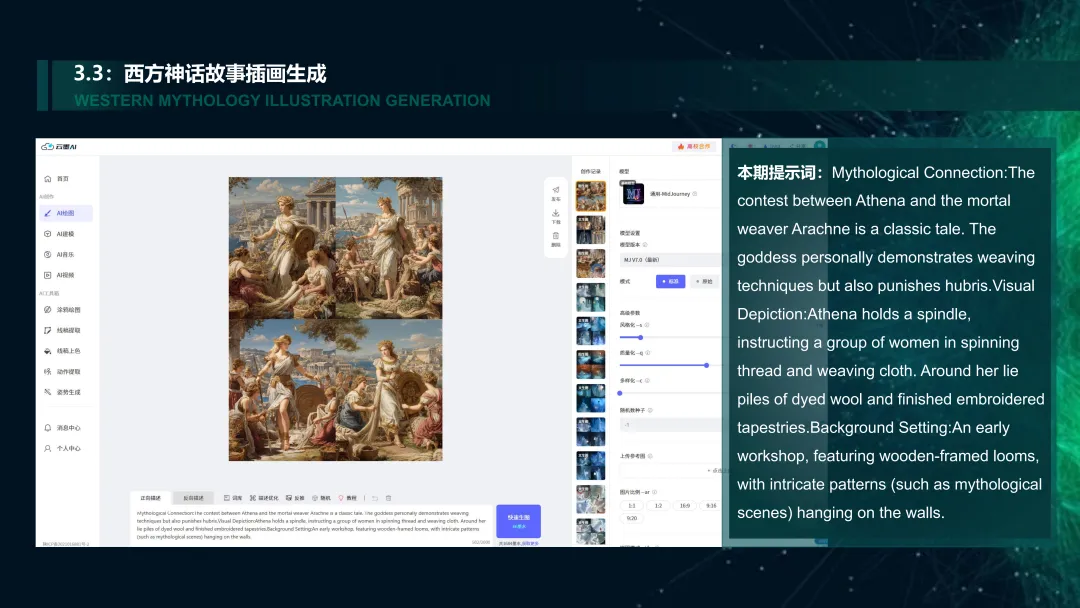The height and width of the screenshot is (608, 1080).
Task: Open the 首页 home item in sidebar
Action: (x=57, y=179)
